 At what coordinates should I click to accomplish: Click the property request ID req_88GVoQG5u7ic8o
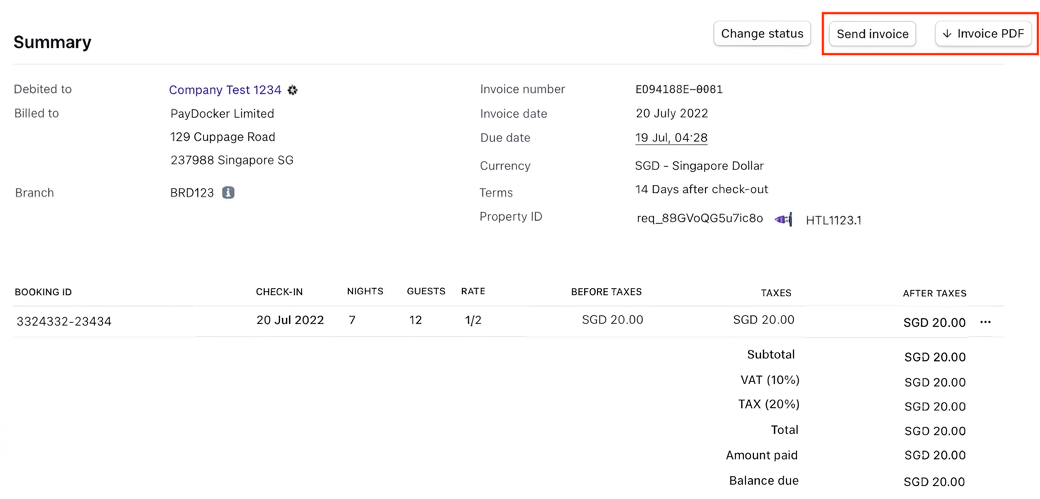click(x=700, y=218)
